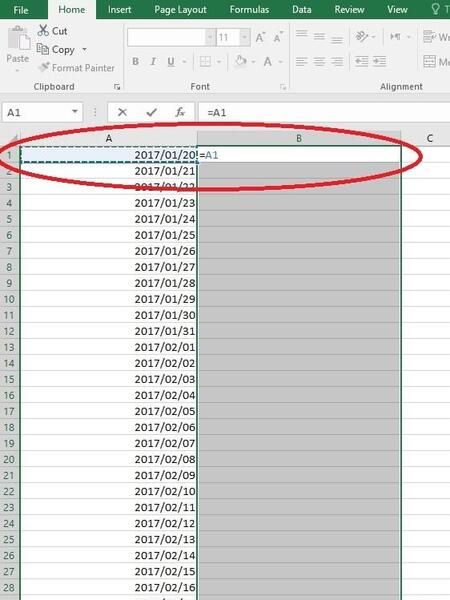
Task: Open the font size dropdown
Action: pos(245,37)
